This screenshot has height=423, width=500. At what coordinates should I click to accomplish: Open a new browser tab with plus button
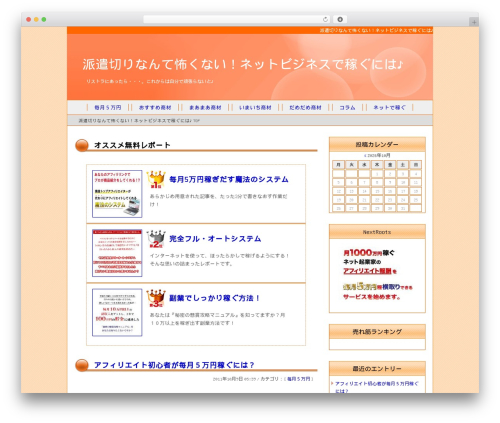474,22
